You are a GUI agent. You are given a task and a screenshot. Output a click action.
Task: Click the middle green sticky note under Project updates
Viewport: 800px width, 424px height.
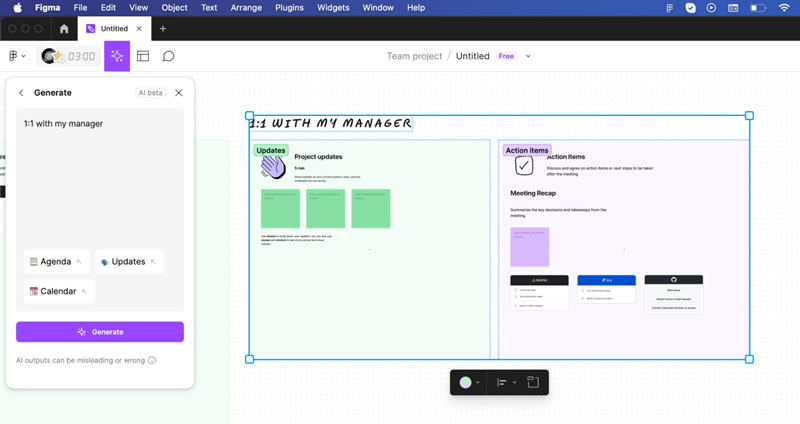pos(326,209)
